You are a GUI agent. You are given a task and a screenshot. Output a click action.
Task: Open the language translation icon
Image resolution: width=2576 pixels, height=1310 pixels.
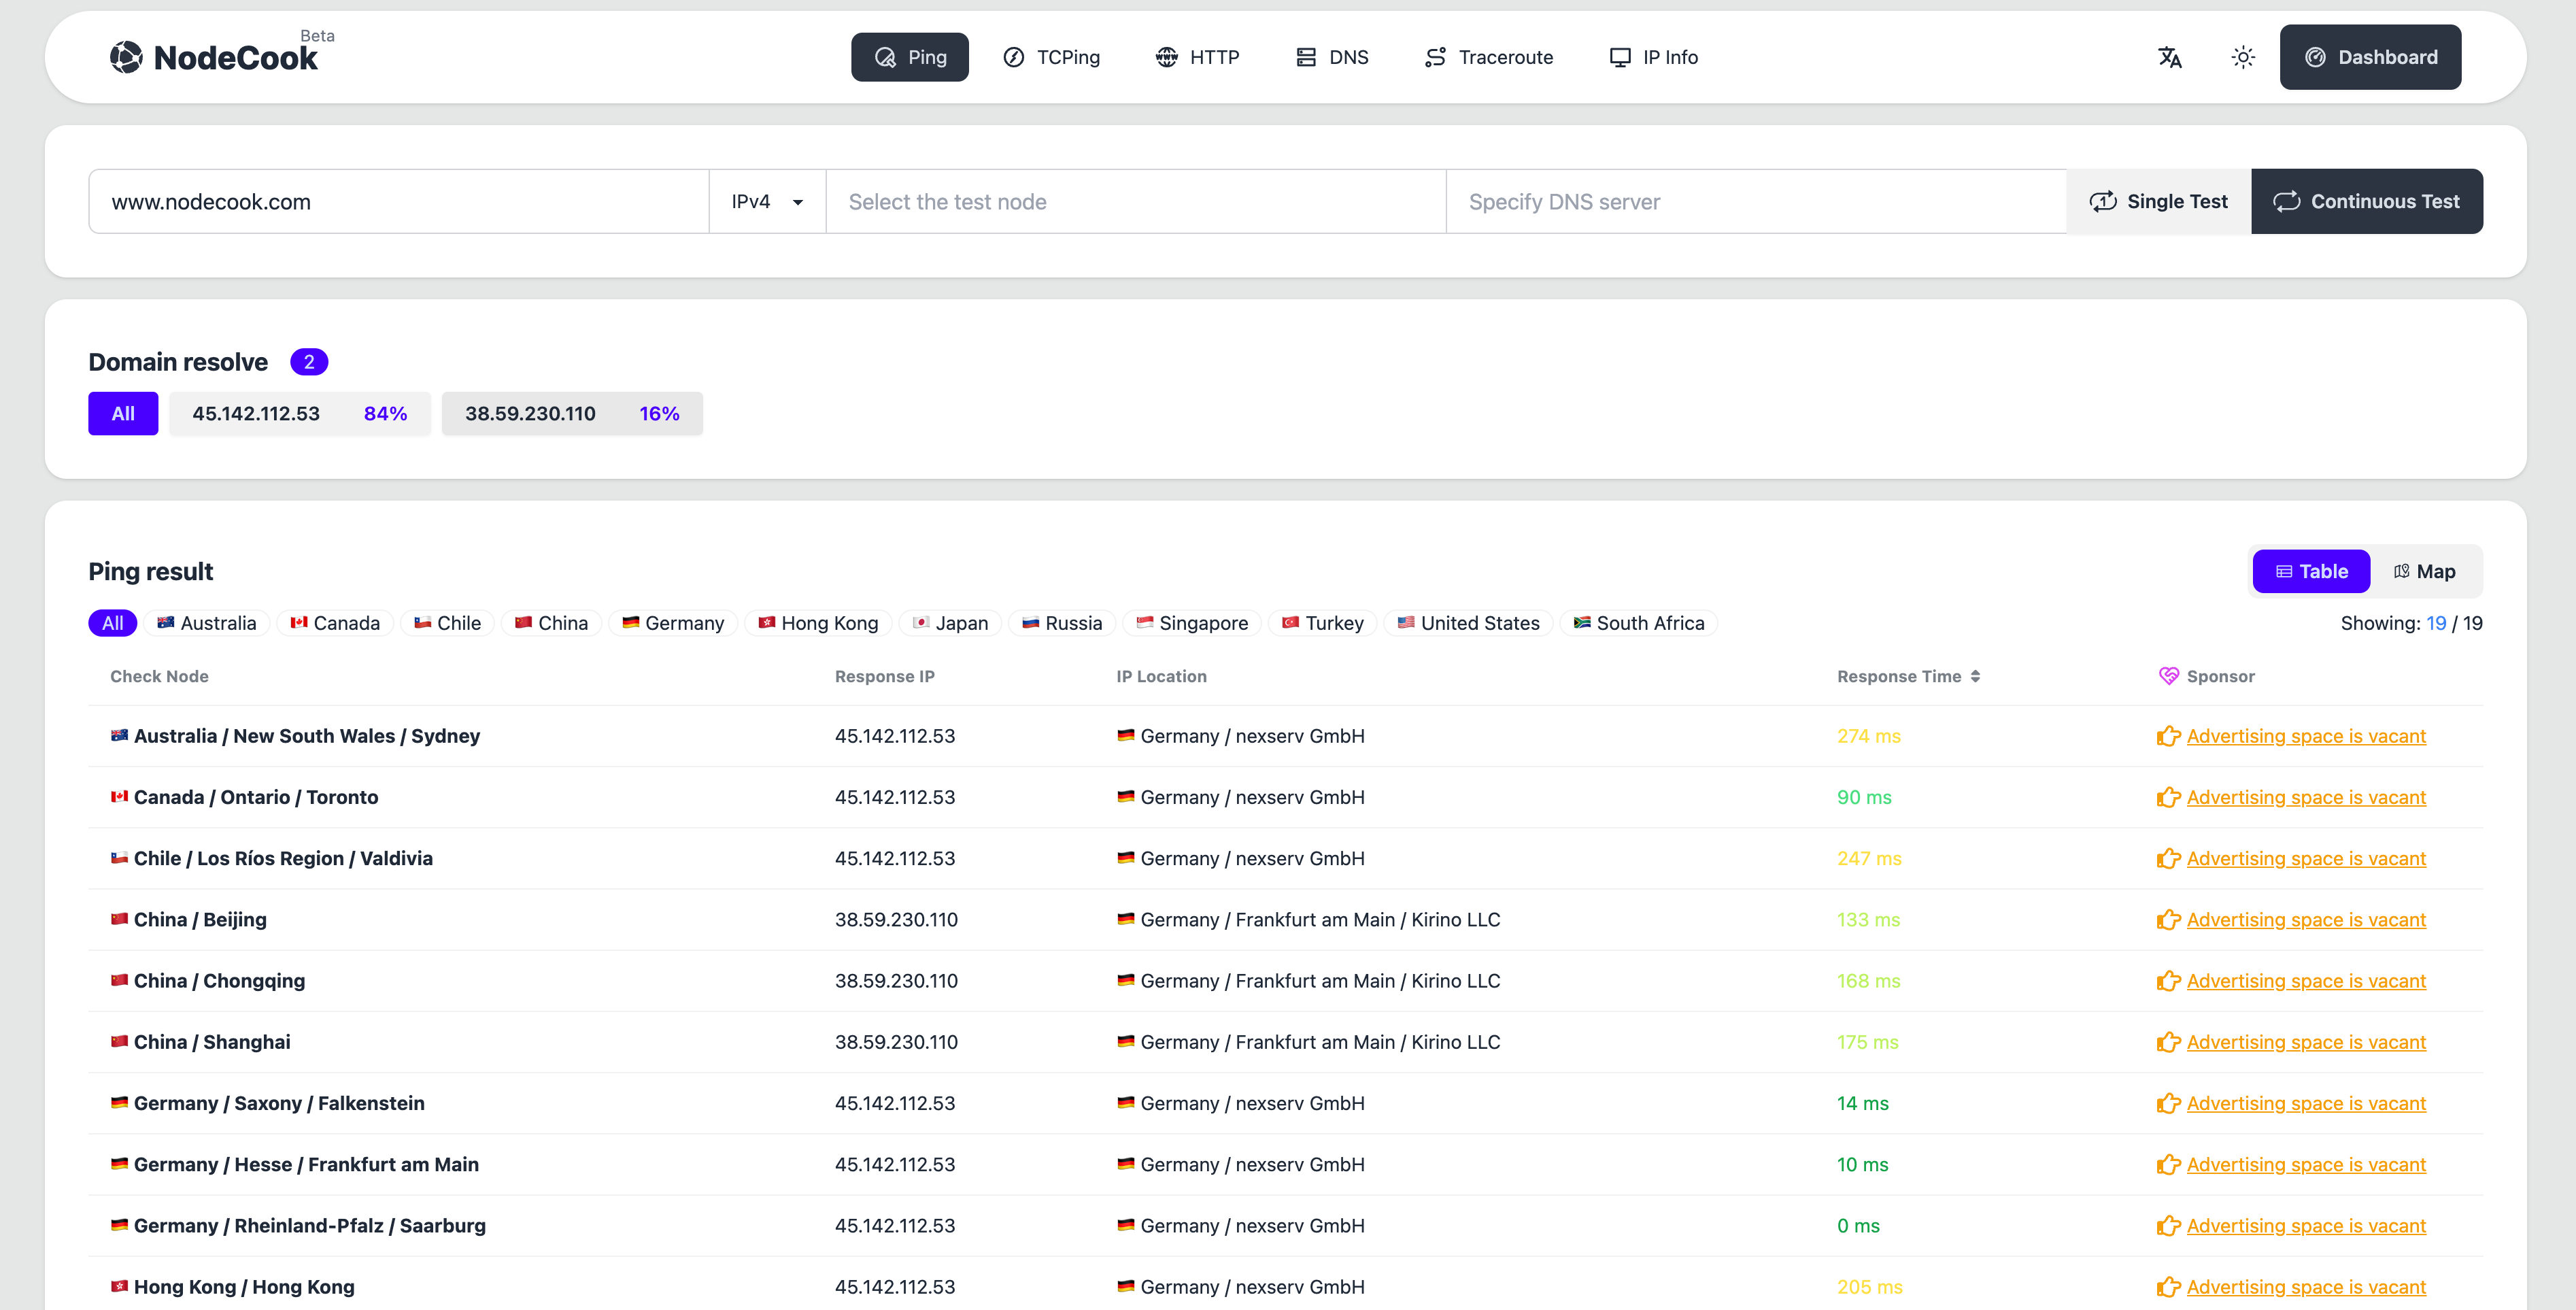click(x=2169, y=57)
